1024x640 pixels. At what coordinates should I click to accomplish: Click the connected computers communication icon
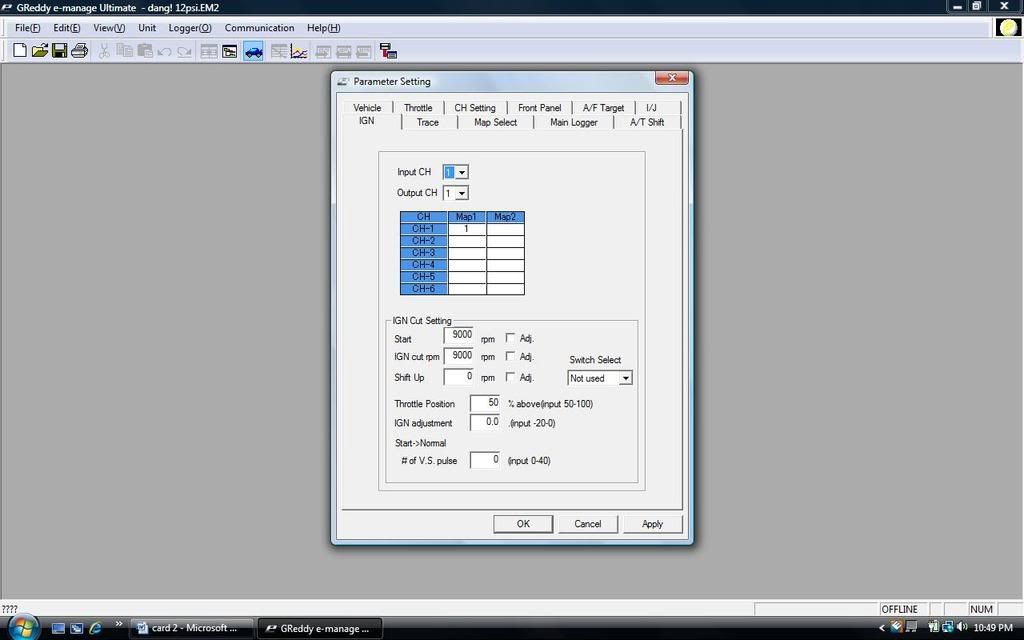[388, 51]
